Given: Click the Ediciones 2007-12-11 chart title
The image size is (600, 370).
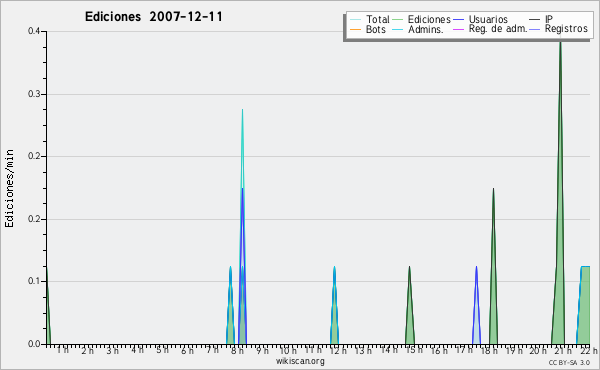Looking at the screenshot, I should click(x=153, y=16).
